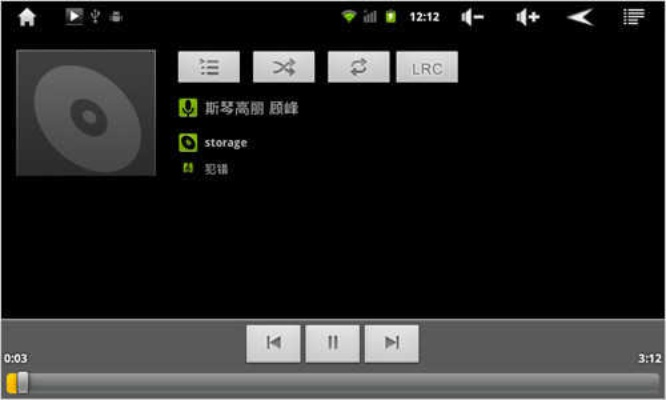The height and width of the screenshot is (400, 666).
Task: Toggle shuffle playback mode
Action: coord(284,67)
